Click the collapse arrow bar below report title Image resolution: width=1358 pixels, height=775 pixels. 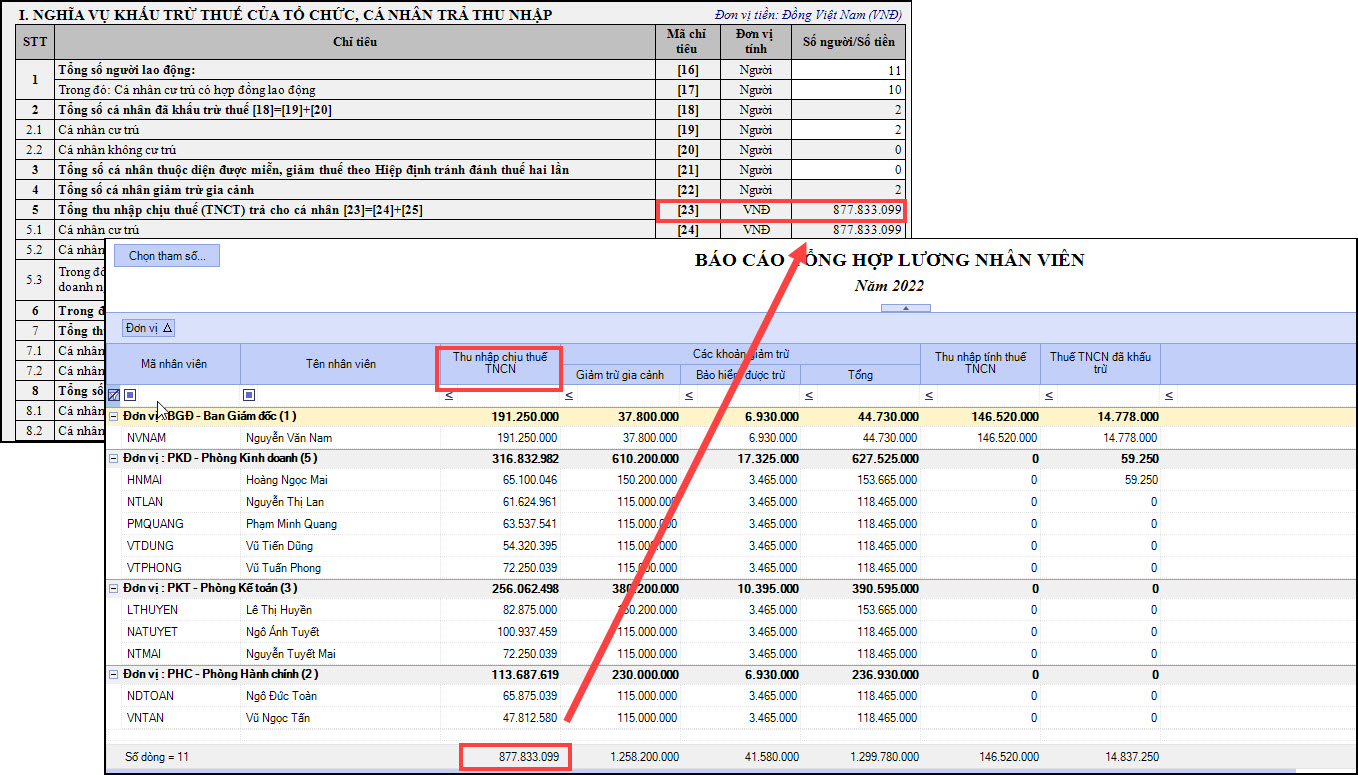click(x=905, y=308)
